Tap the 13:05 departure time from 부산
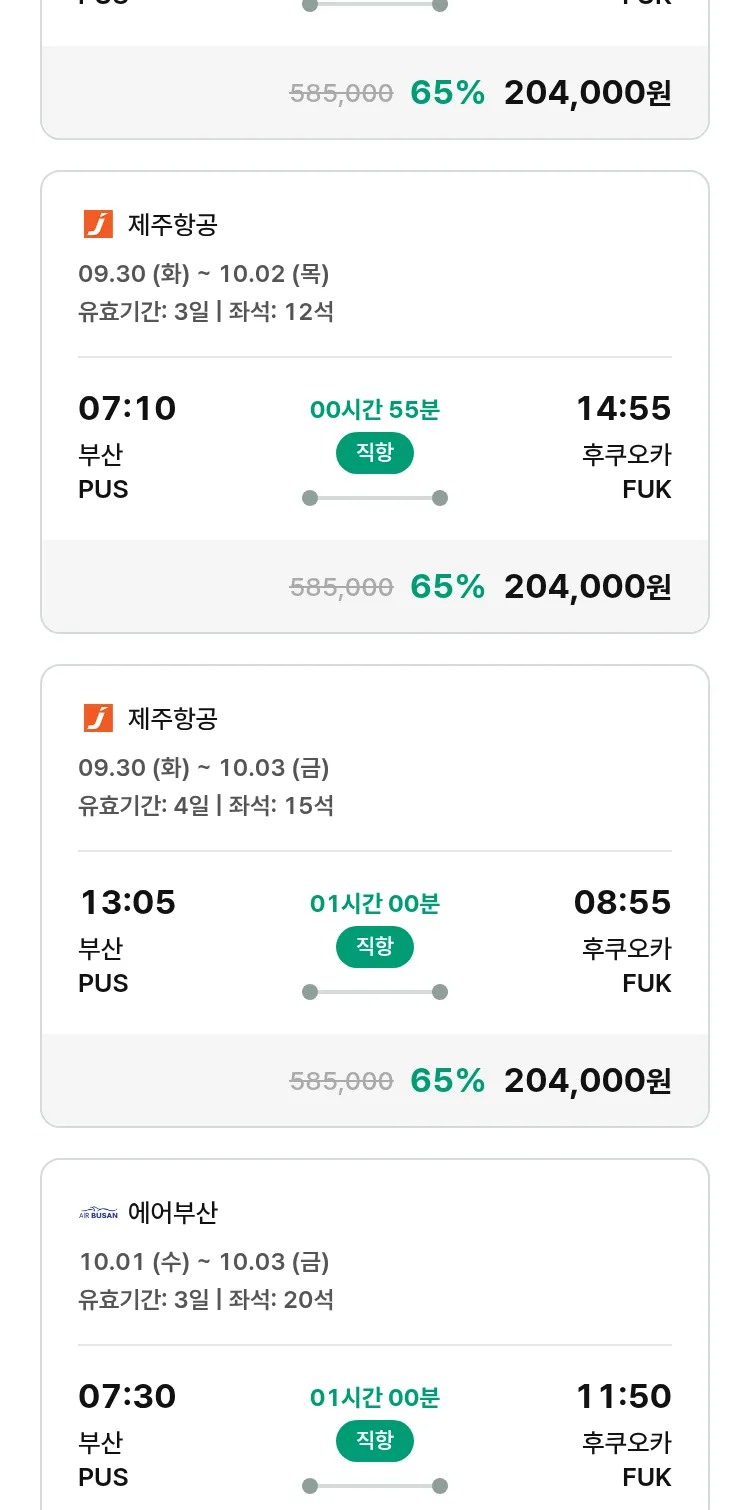 click(x=127, y=903)
